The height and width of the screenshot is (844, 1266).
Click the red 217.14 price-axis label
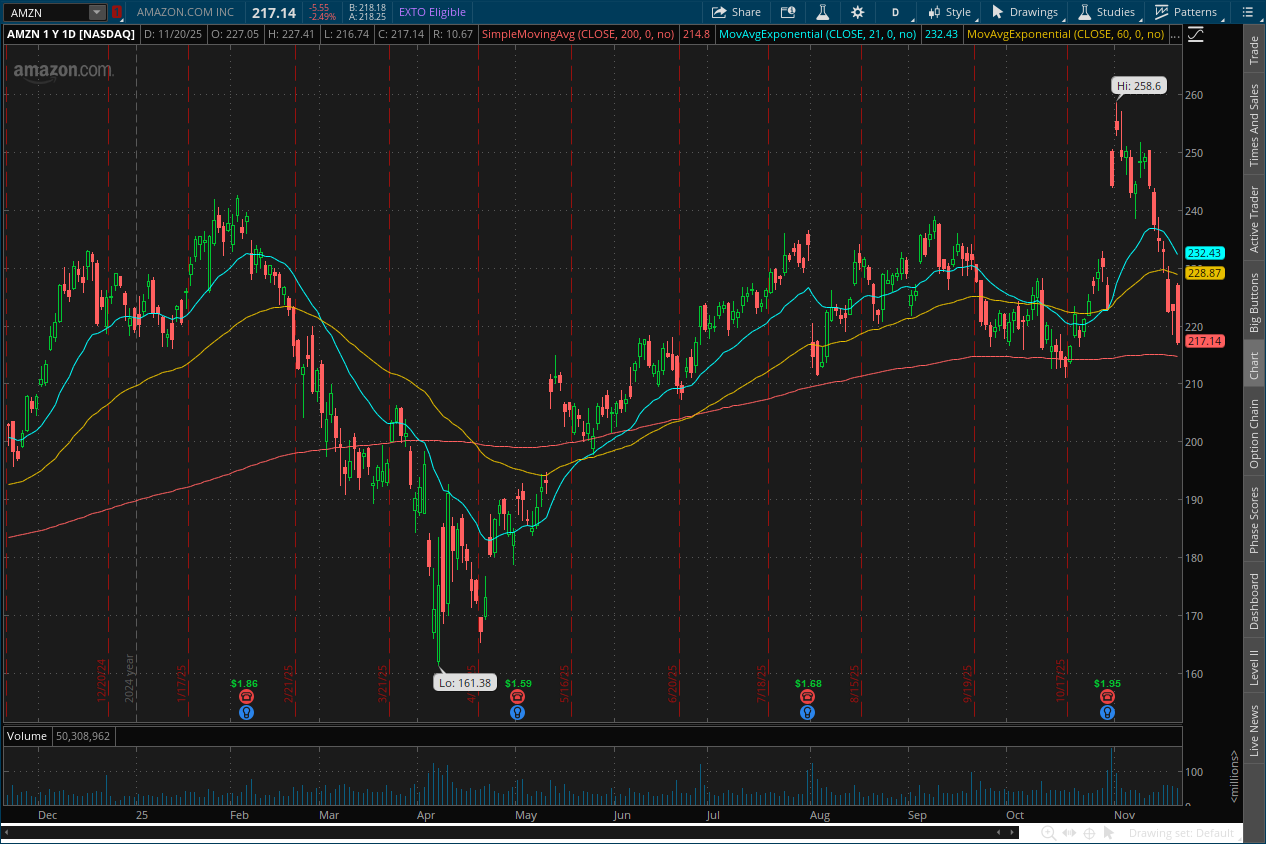click(x=1204, y=341)
